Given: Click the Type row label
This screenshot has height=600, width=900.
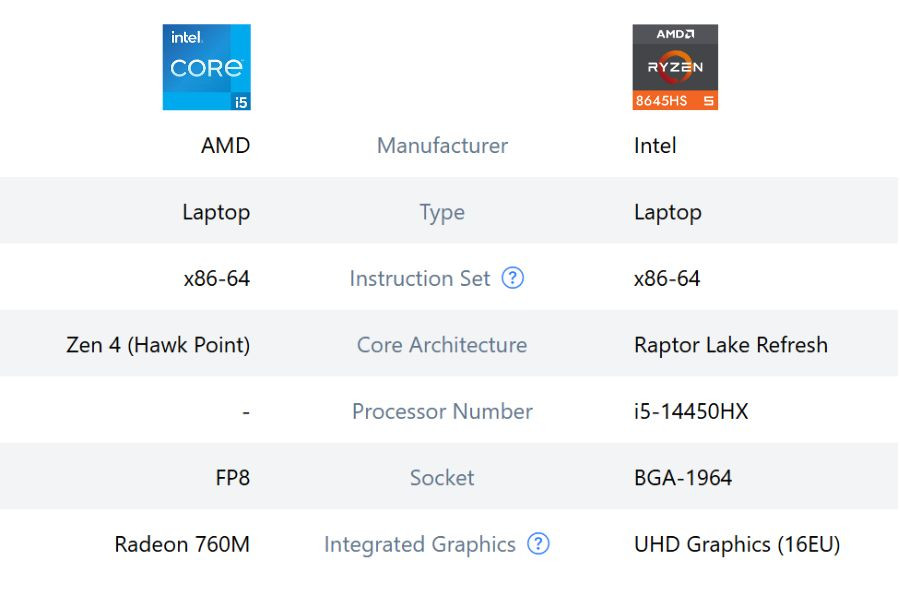Looking at the screenshot, I should (x=442, y=212).
